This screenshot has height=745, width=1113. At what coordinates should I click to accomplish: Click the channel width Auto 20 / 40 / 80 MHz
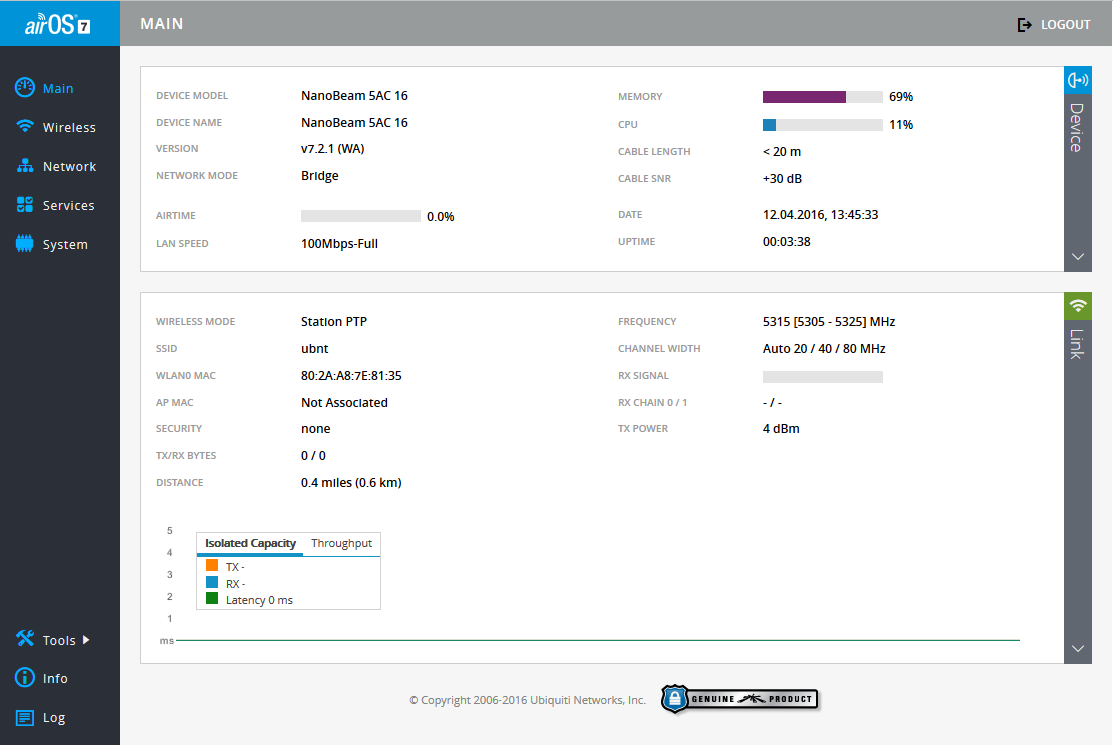[824, 348]
